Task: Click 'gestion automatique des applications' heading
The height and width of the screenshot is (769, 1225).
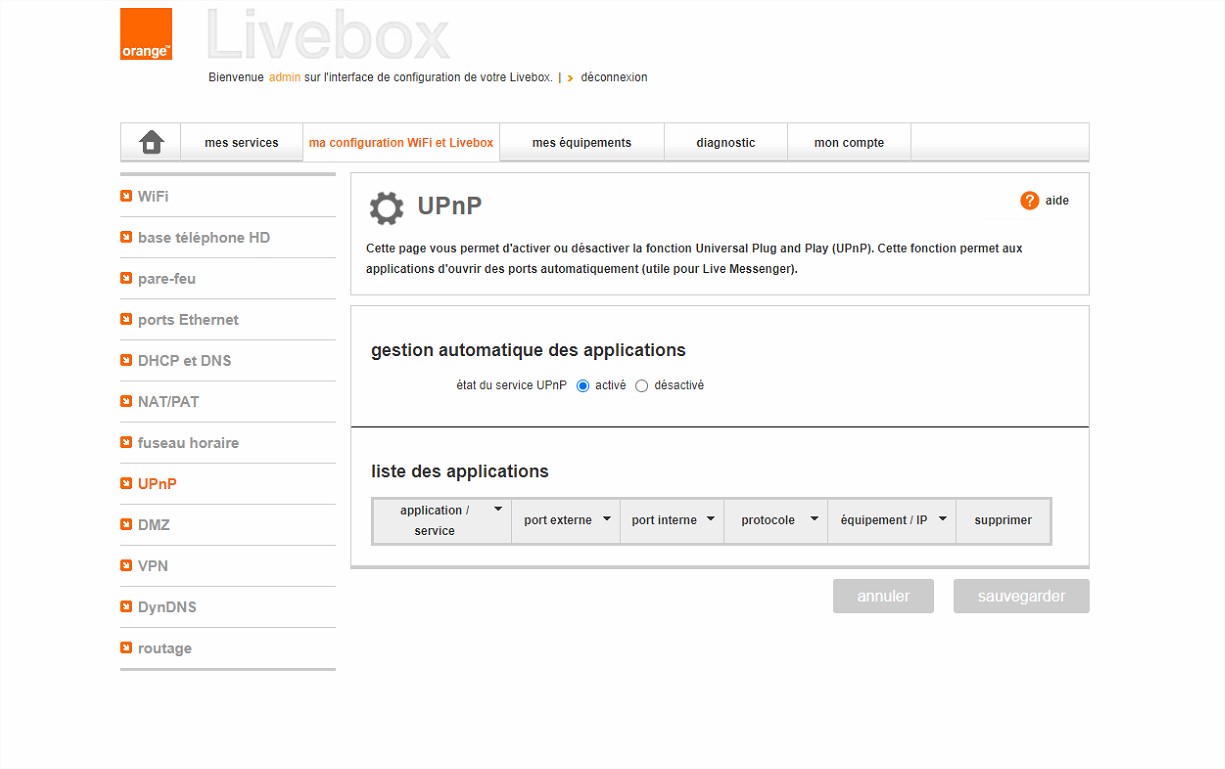Action: tap(528, 350)
